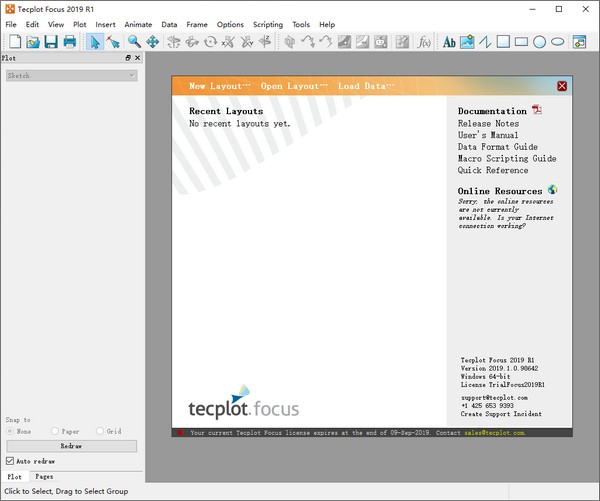Activate the Translate four-arrow tool
This screenshot has width=600, height=501.
click(152, 41)
